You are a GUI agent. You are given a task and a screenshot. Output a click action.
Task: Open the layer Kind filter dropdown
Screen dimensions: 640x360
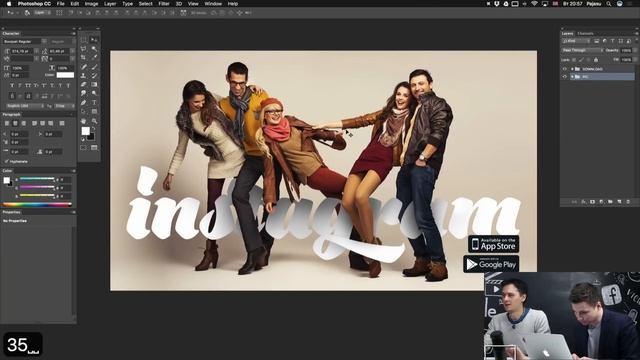click(x=576, y=41)
